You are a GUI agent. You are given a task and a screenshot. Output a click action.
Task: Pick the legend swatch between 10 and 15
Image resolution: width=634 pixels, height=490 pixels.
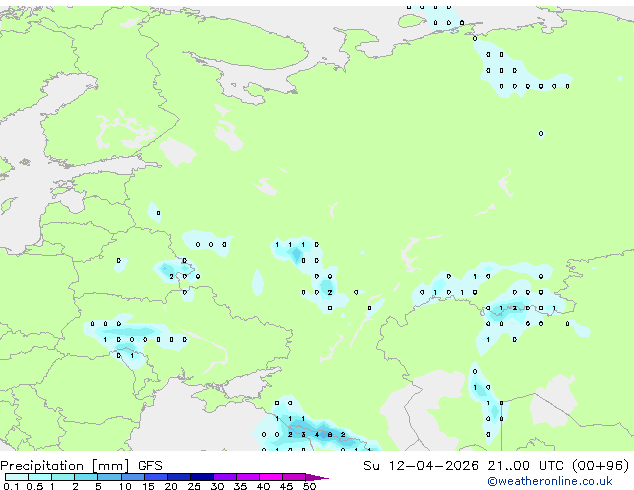point(133,477)
